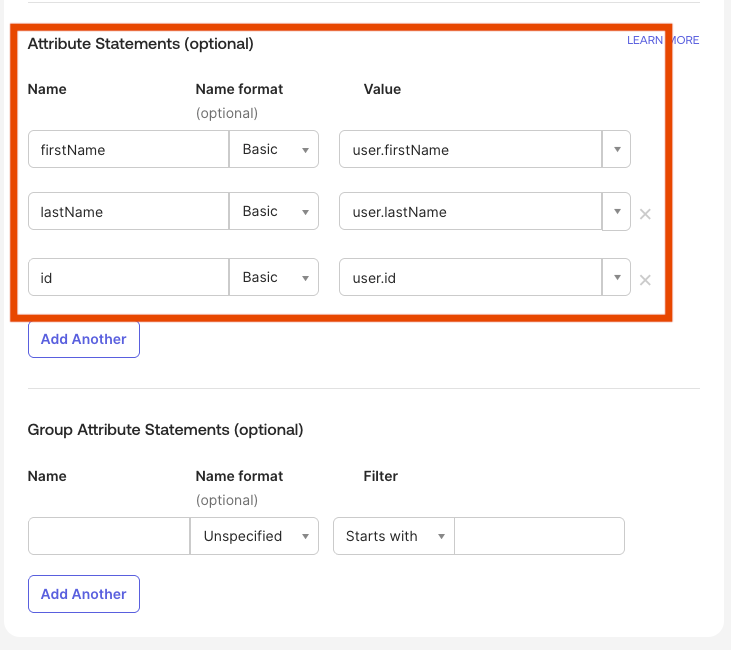The width and height of the screenshot is (731, 650).
Task: Click the group filter value field
Action: [x=539, y=536]
